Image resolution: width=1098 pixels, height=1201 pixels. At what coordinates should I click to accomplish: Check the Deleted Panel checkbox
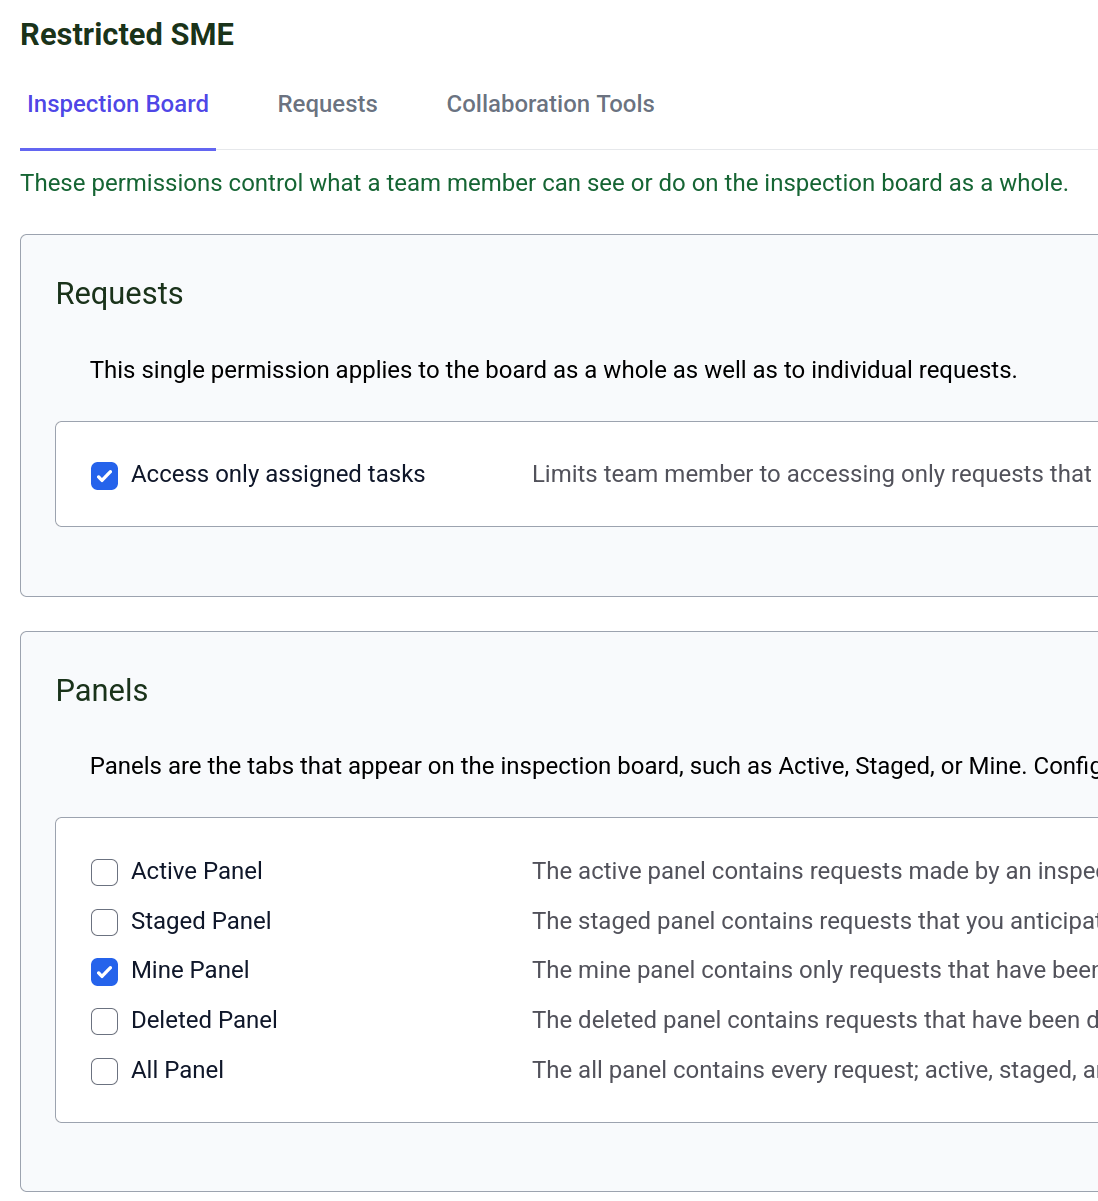(105, 1021)
